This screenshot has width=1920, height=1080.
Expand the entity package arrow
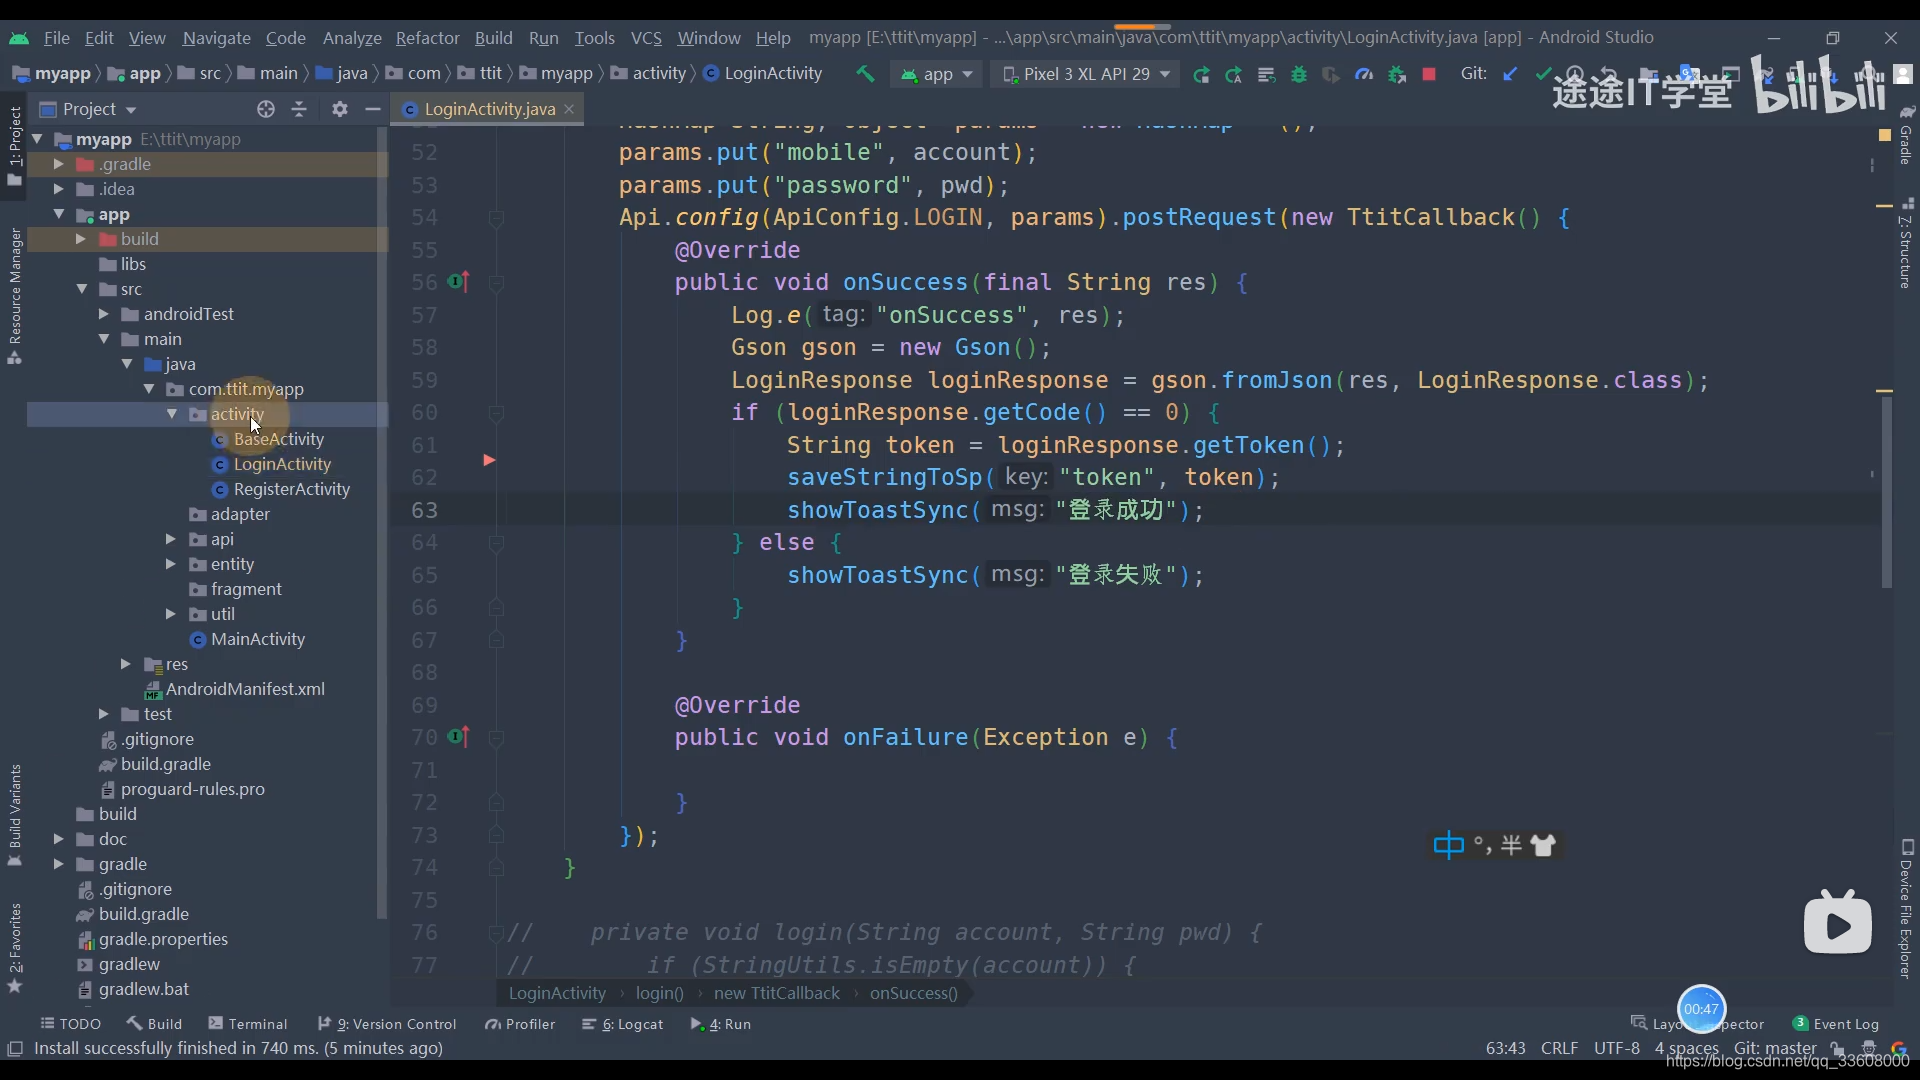coord(170,564)
